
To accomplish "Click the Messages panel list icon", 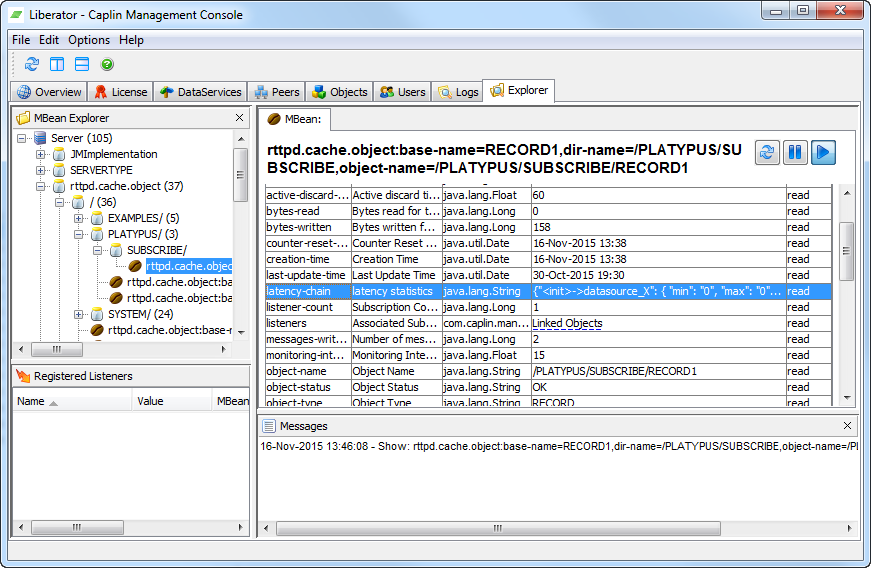I will [x=269, y=426].
